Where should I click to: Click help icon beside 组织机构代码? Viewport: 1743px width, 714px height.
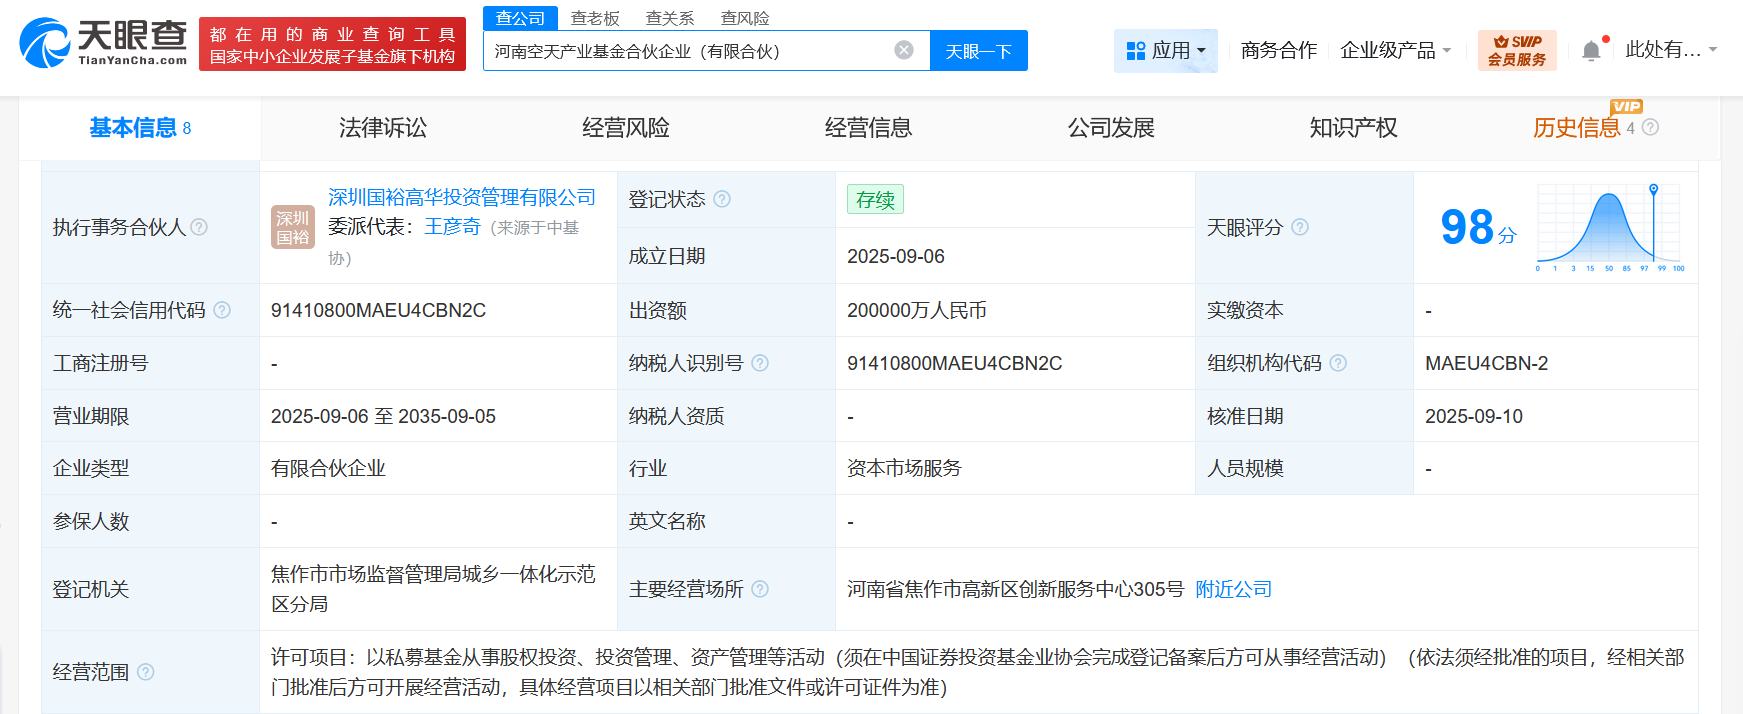tap(1338, 363)
